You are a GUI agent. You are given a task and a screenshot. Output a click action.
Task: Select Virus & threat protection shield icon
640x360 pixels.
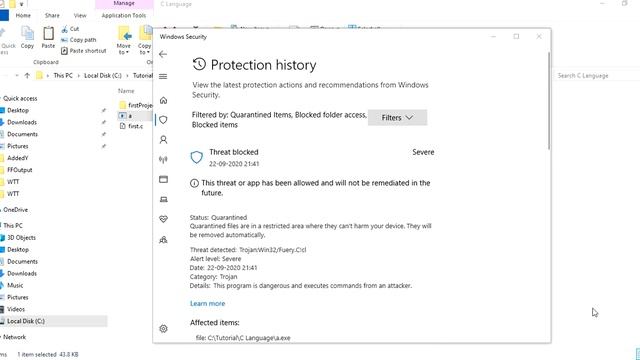[x=163, y=120]
